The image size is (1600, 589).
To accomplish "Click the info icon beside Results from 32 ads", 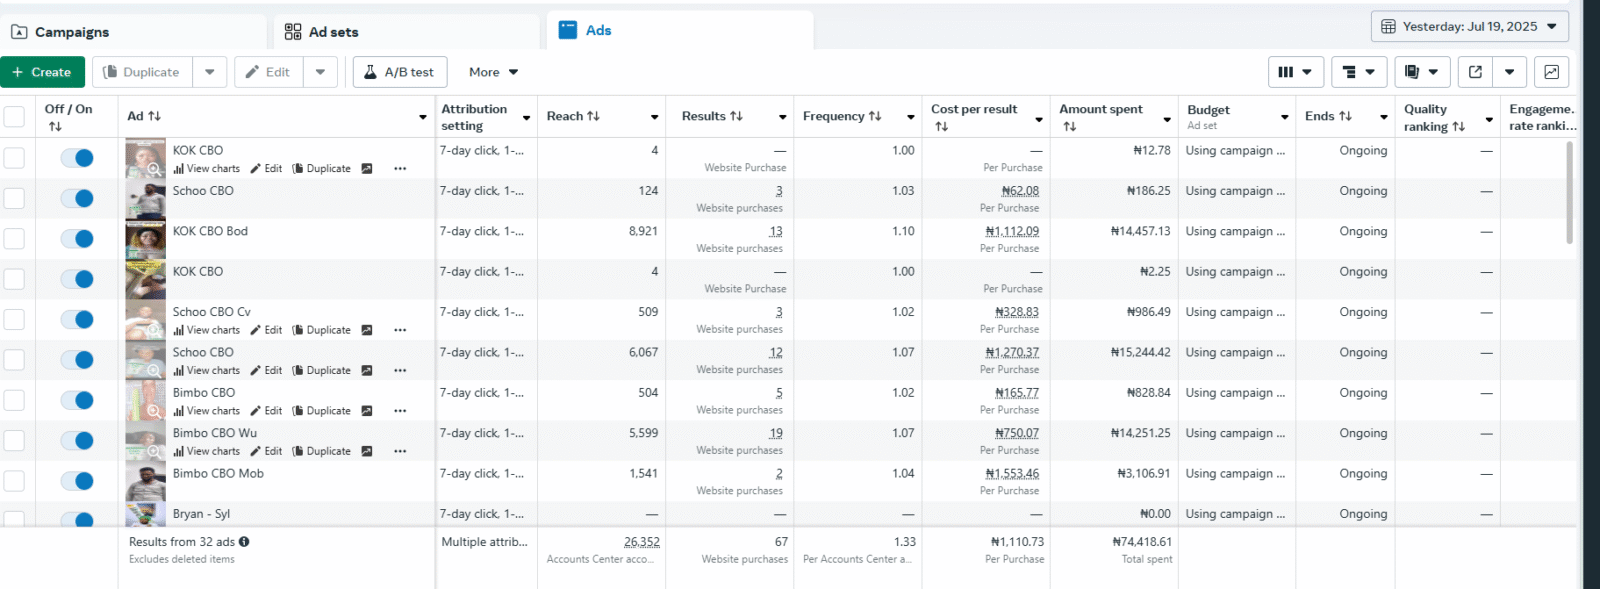I will 244,542.
